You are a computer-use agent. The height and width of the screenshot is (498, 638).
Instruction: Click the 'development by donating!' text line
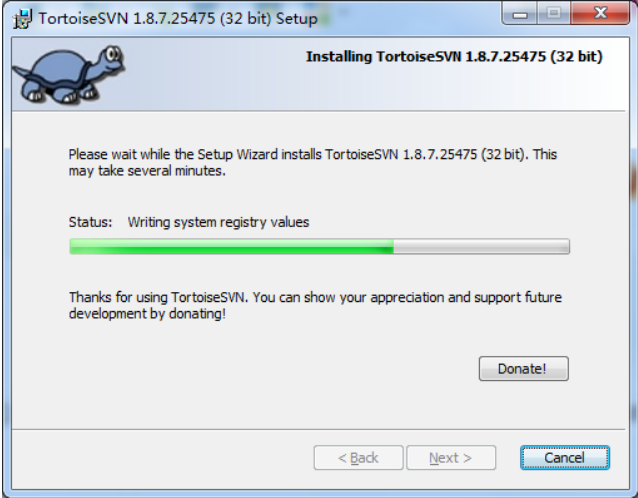point(147,314)
